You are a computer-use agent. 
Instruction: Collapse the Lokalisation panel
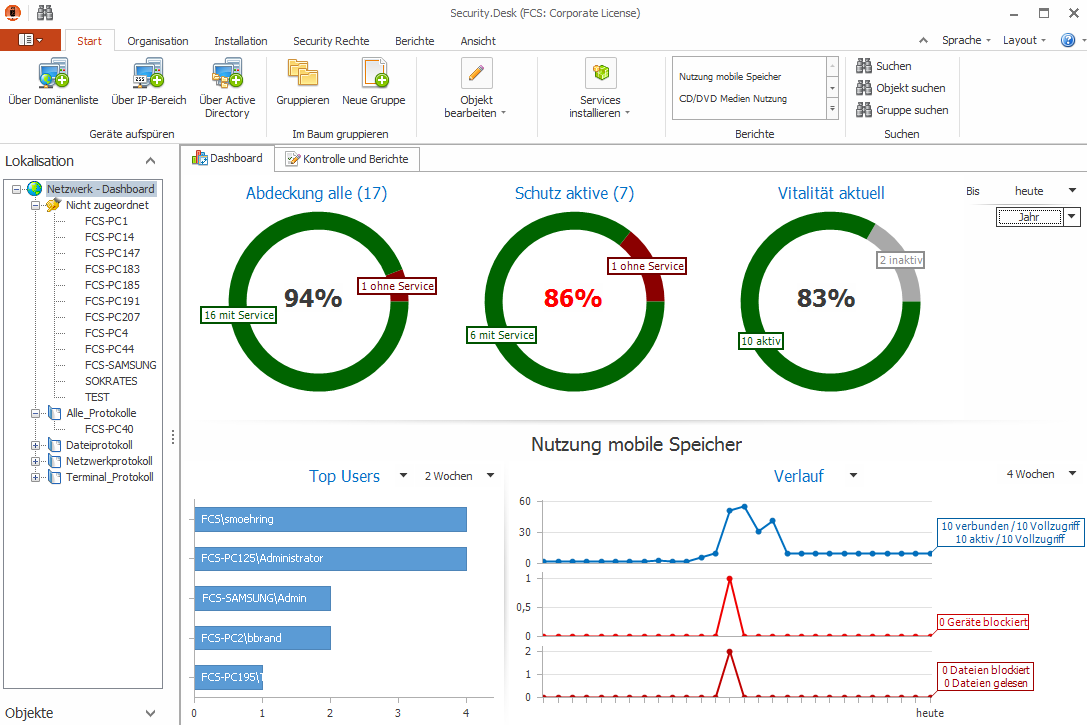[x=150, y=161]
